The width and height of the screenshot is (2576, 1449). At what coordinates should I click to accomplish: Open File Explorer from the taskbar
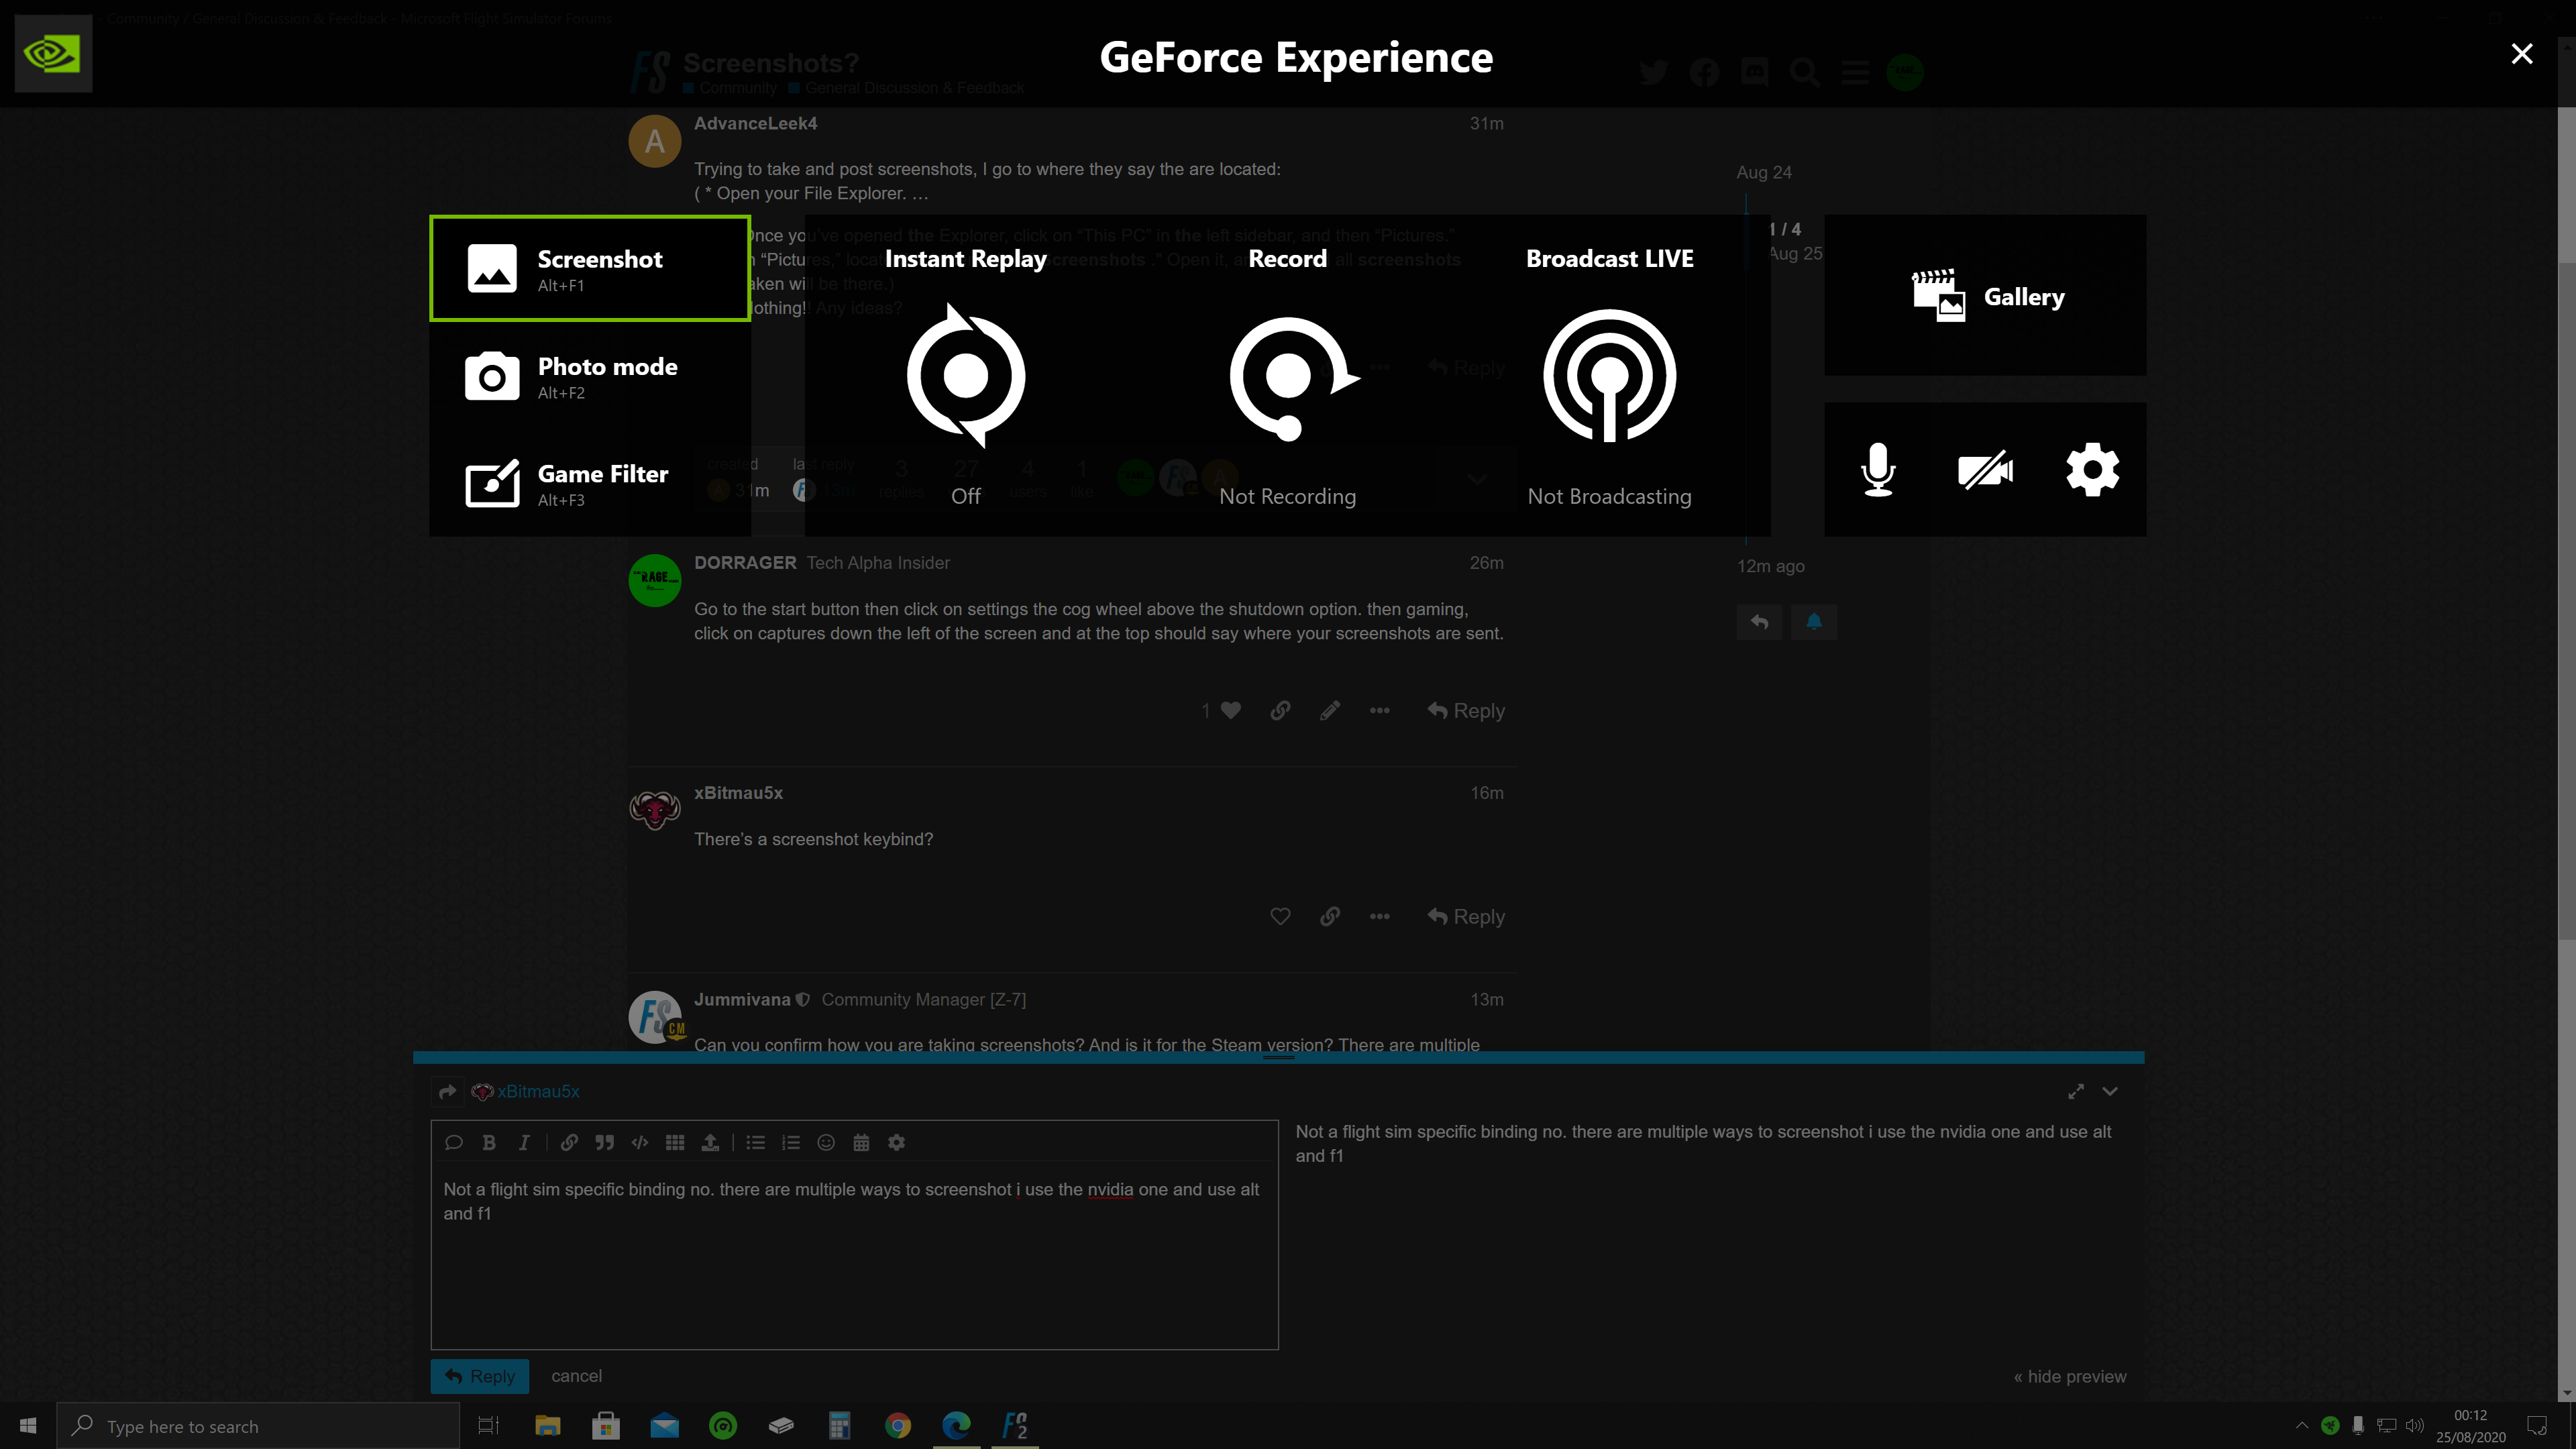tap(547, 1425)
